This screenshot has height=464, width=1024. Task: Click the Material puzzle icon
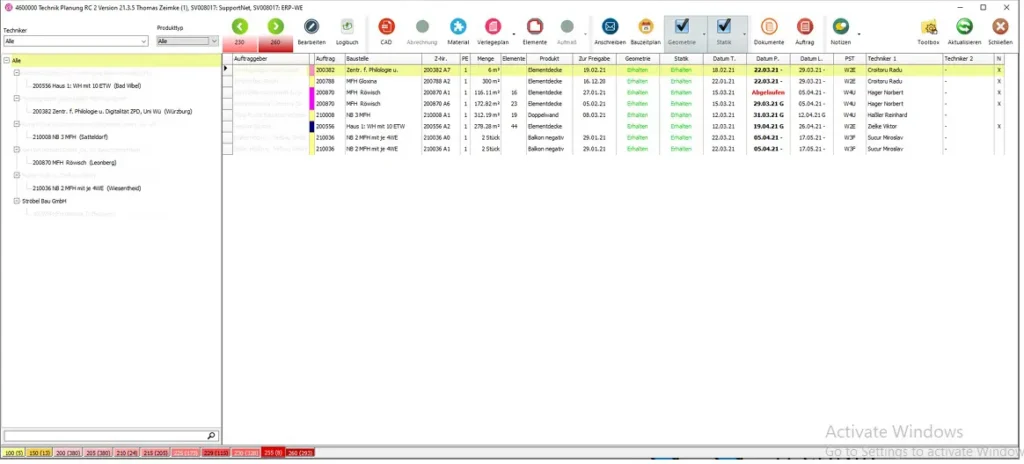tap(458, 27)
